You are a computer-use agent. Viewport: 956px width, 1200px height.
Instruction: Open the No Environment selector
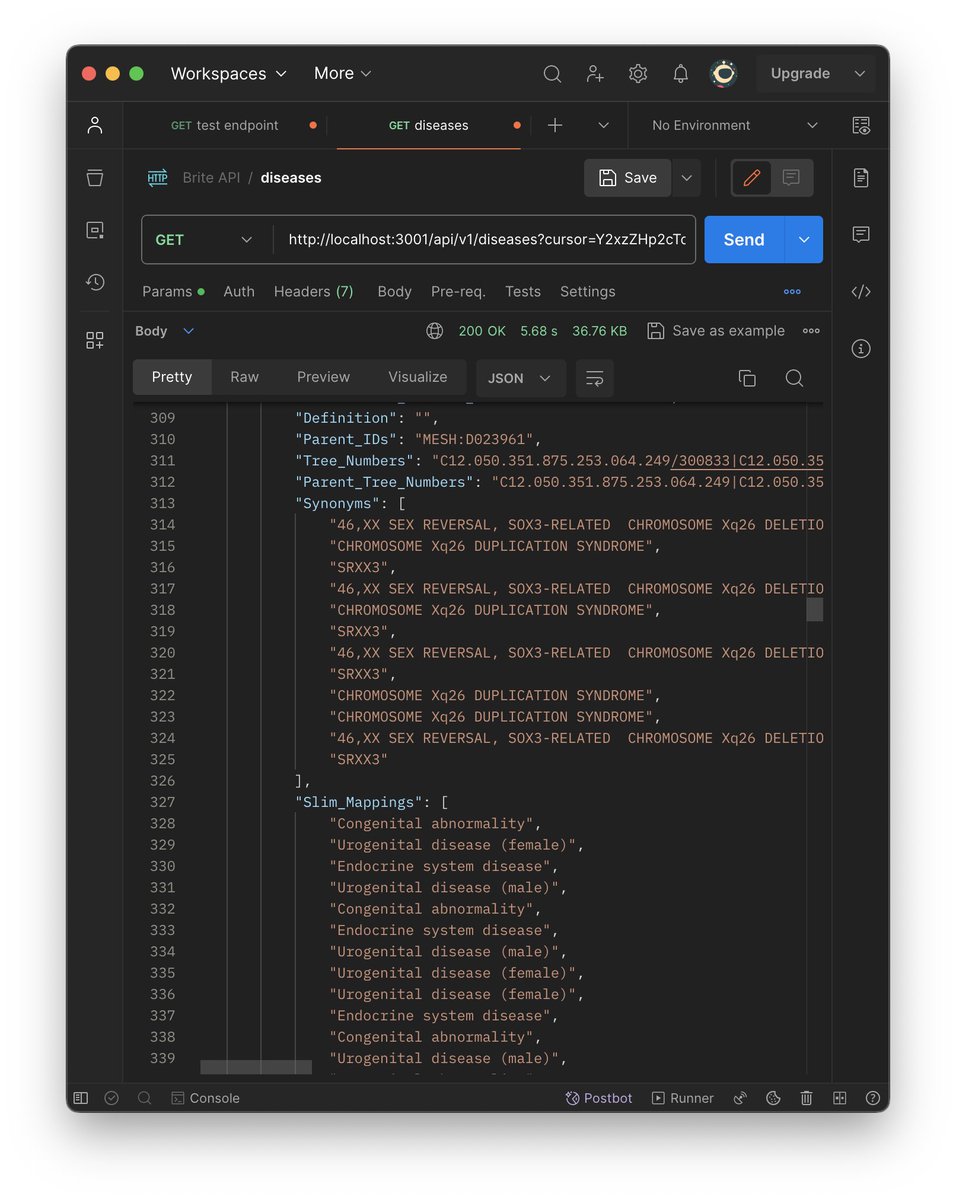734,125
